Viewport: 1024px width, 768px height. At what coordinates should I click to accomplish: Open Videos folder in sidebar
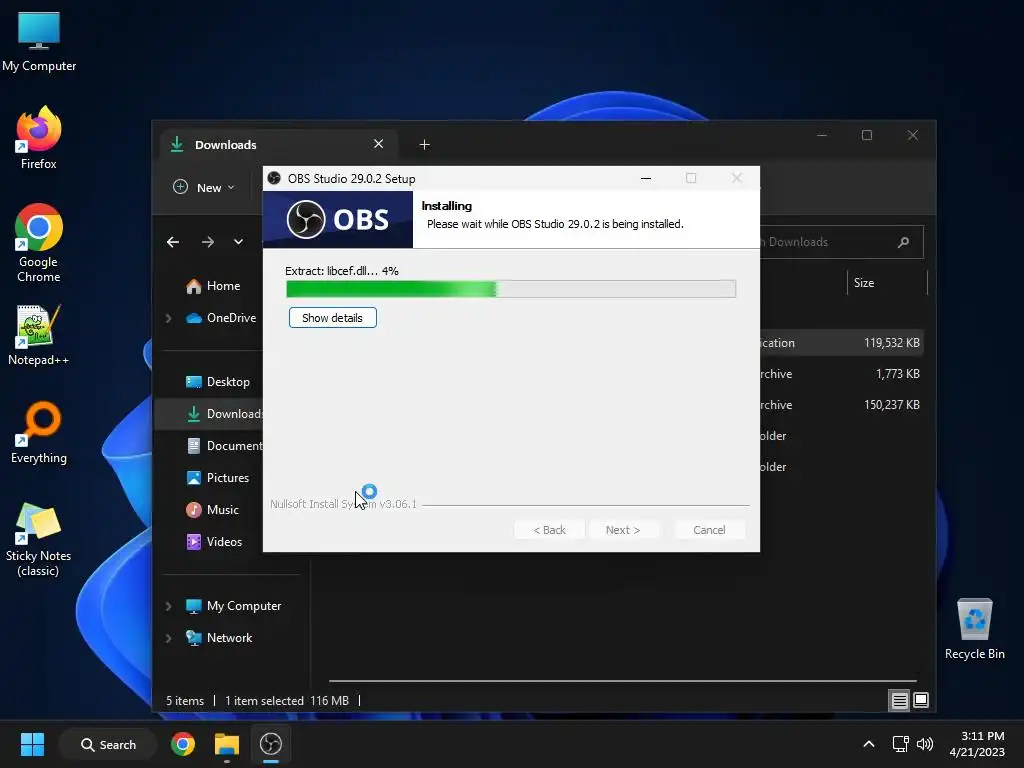click(x=212, y=542)
